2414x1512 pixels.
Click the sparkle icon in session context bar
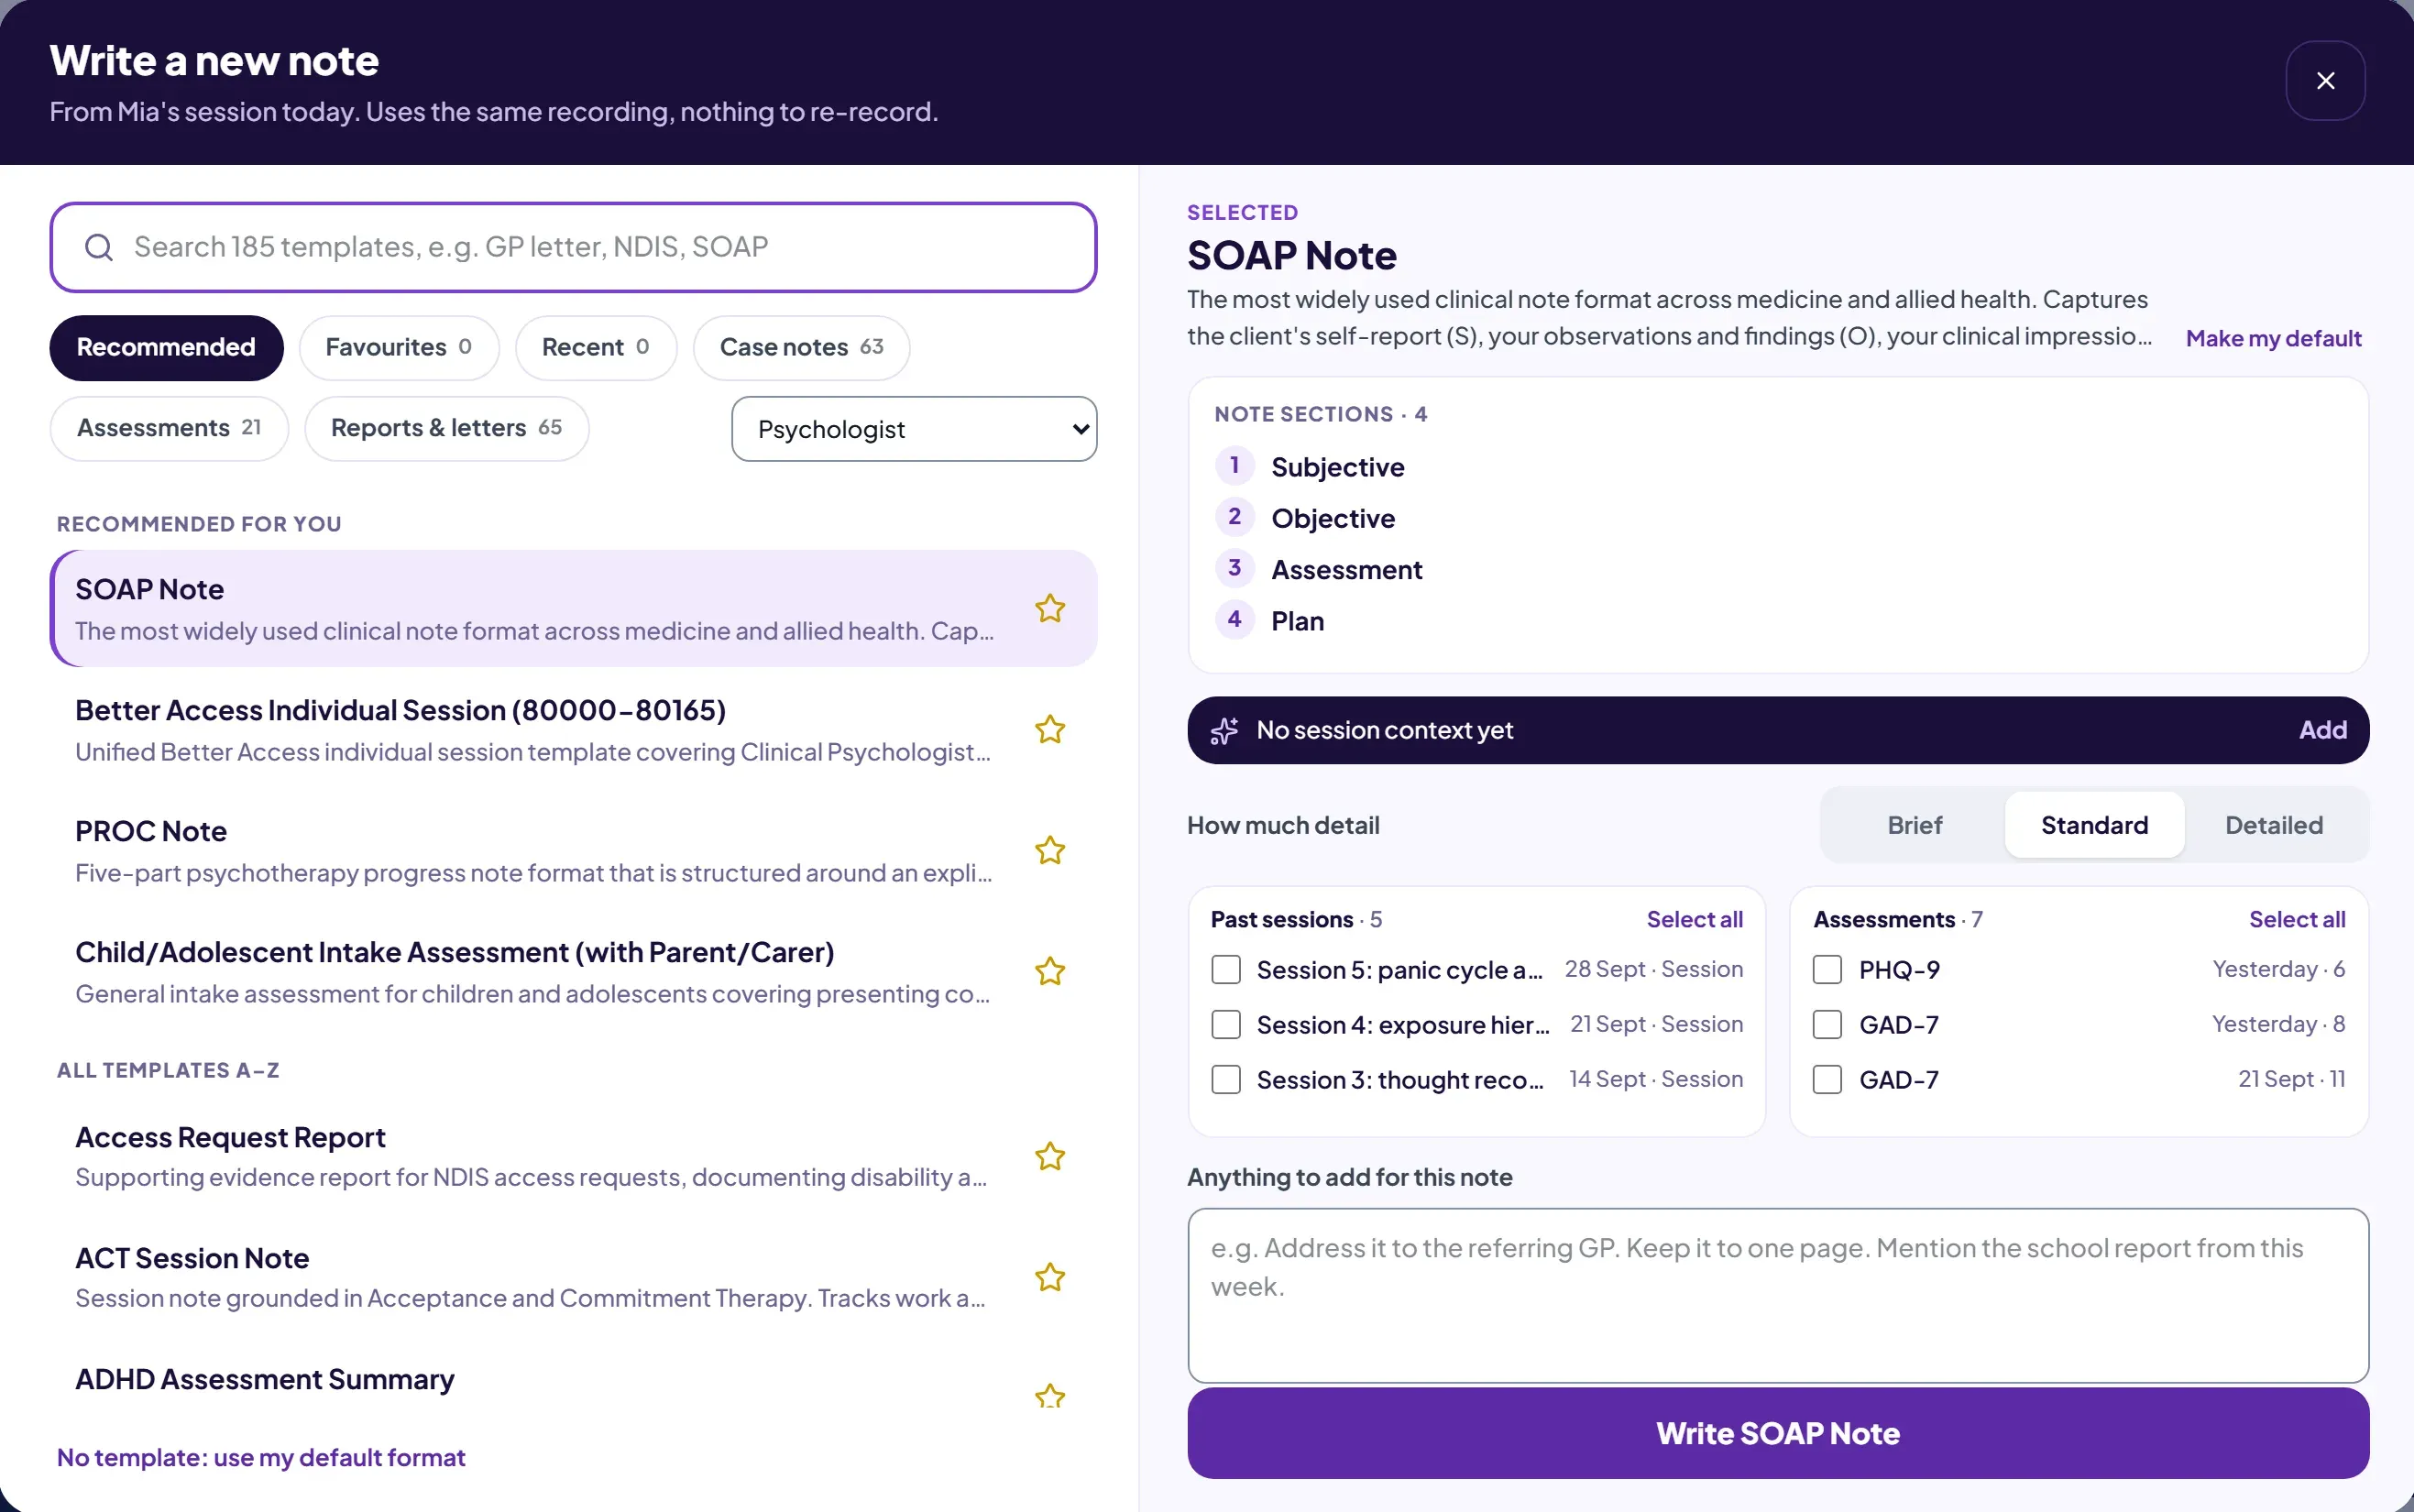[x=1224, y=731]
